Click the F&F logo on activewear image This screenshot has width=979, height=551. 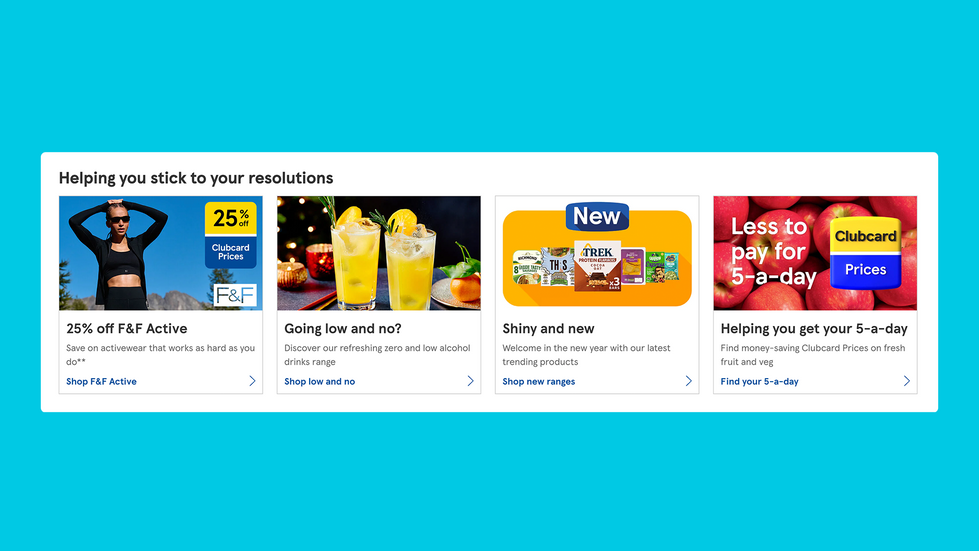235,295
